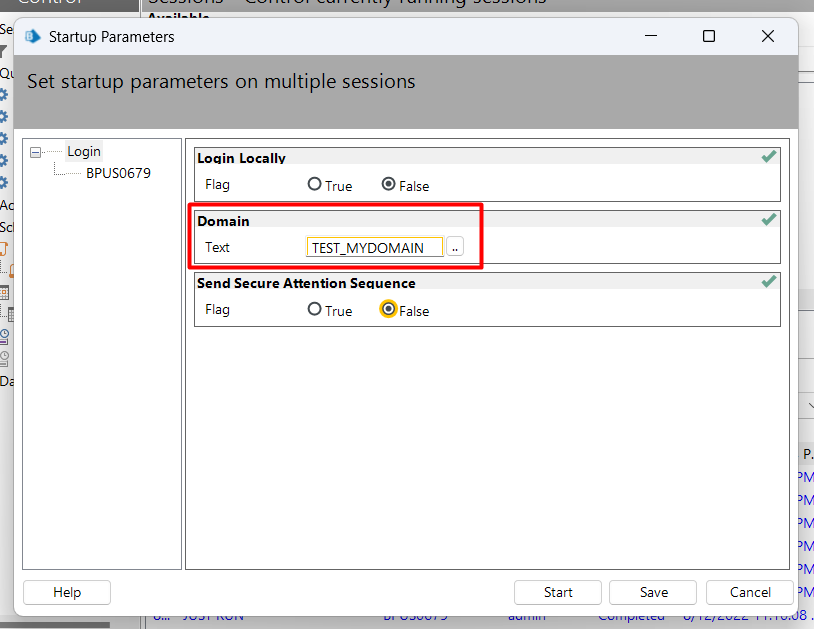814x629 pixels.
Task: Minimize the Startup Parameters dialog
Action: (651, 36)
